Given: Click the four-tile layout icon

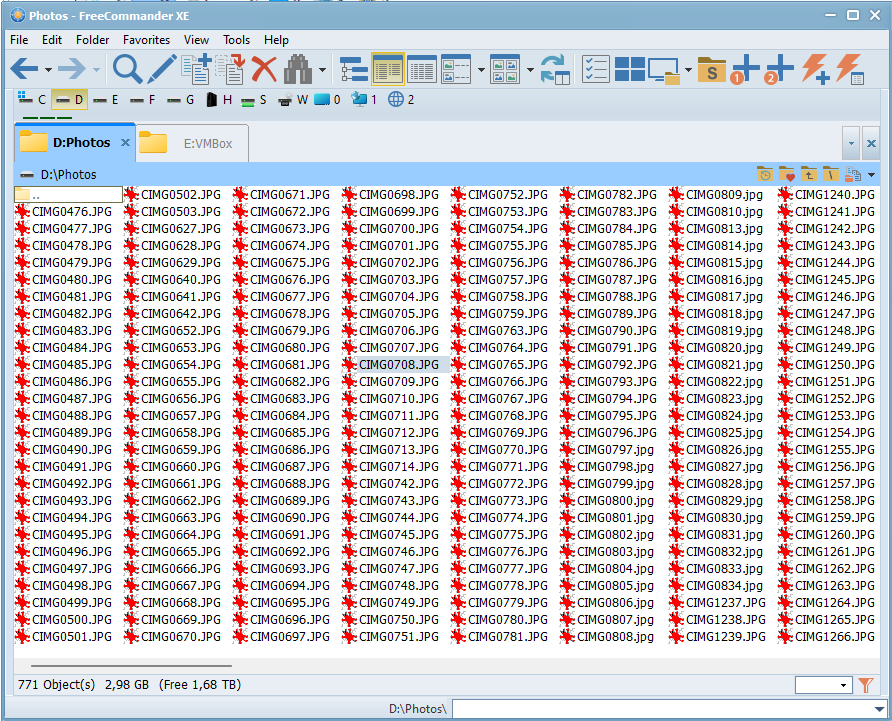Looking at the screenshot, I should (x=630, y=69).
